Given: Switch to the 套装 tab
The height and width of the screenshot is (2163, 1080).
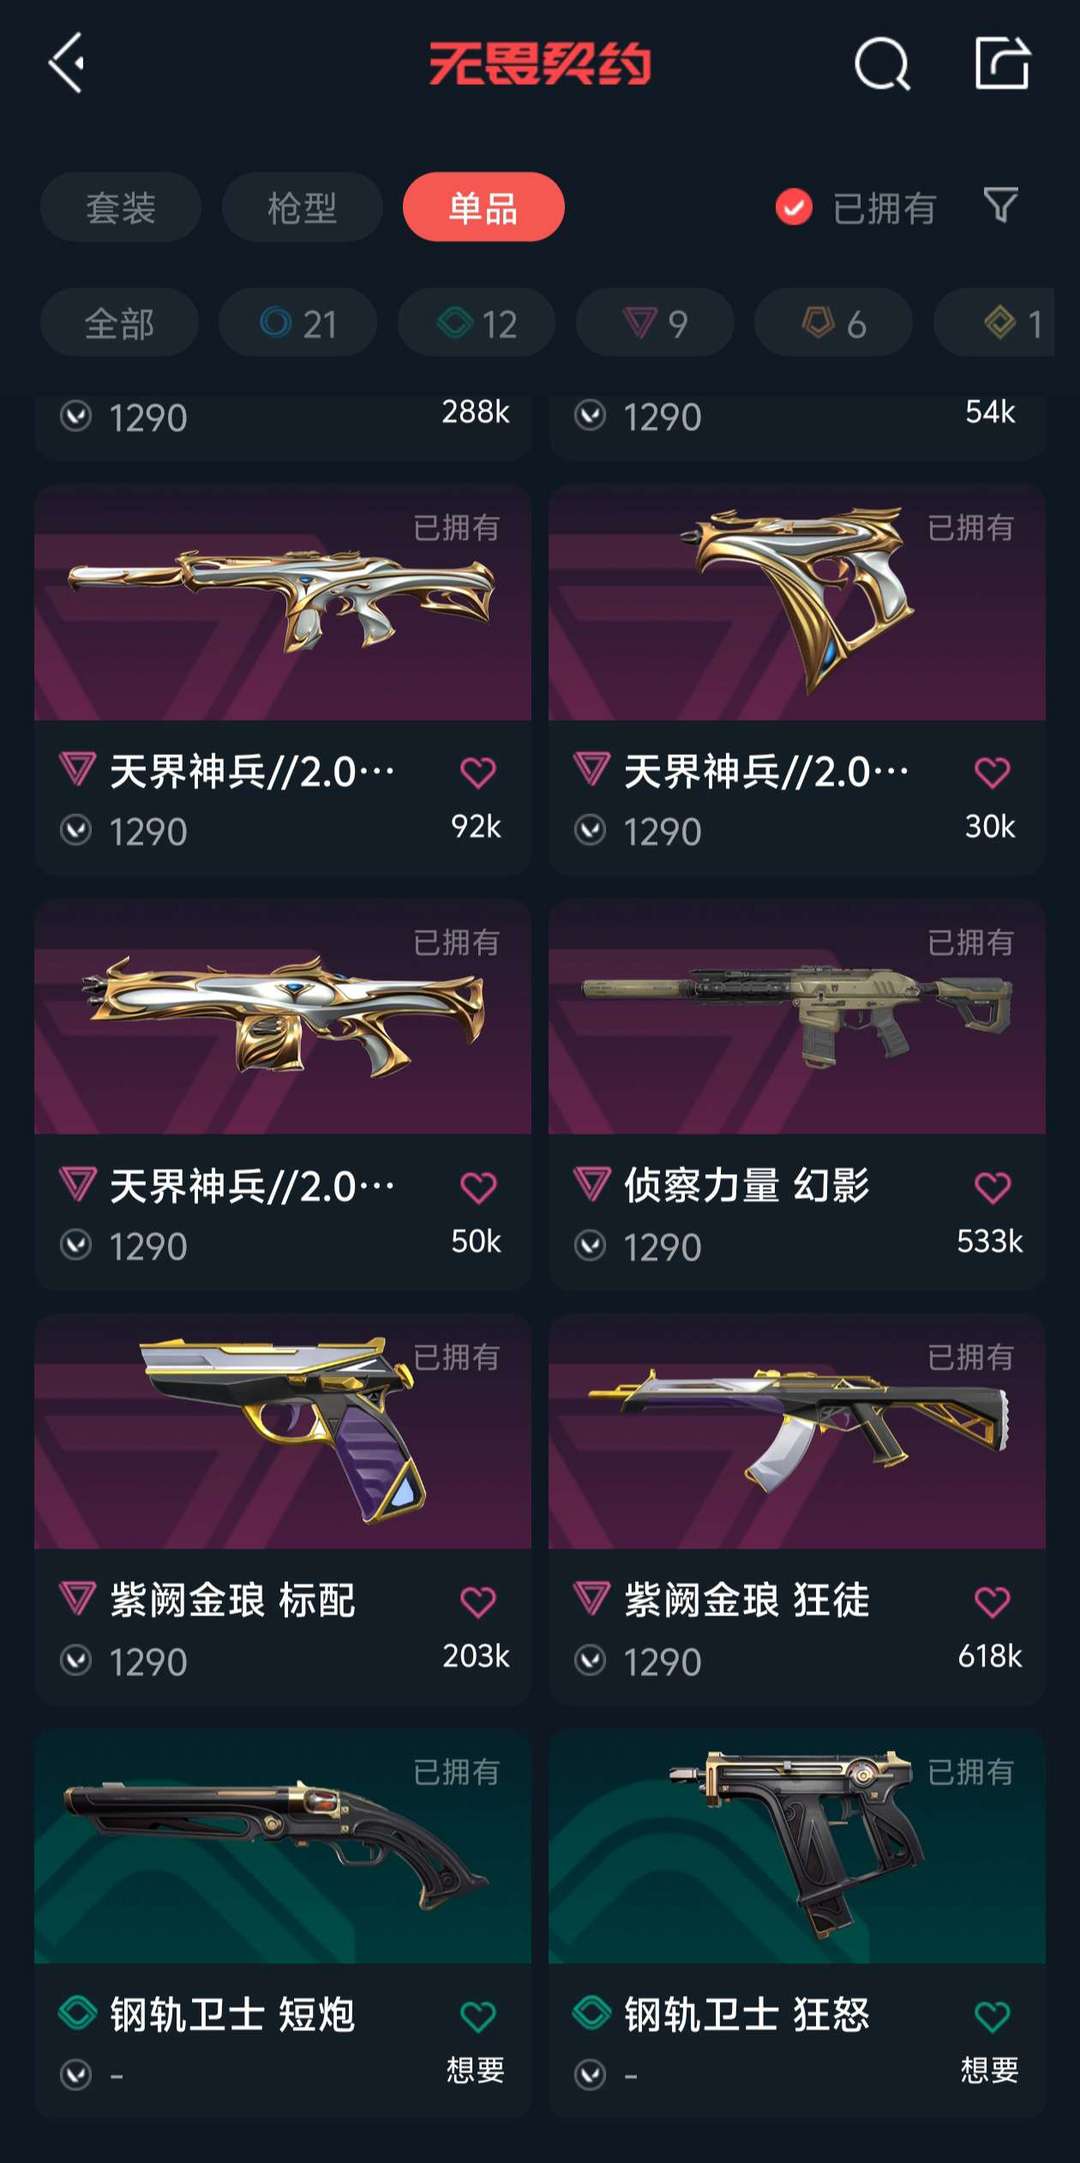Looking at the screenshot, I should (x=121, y=207).
